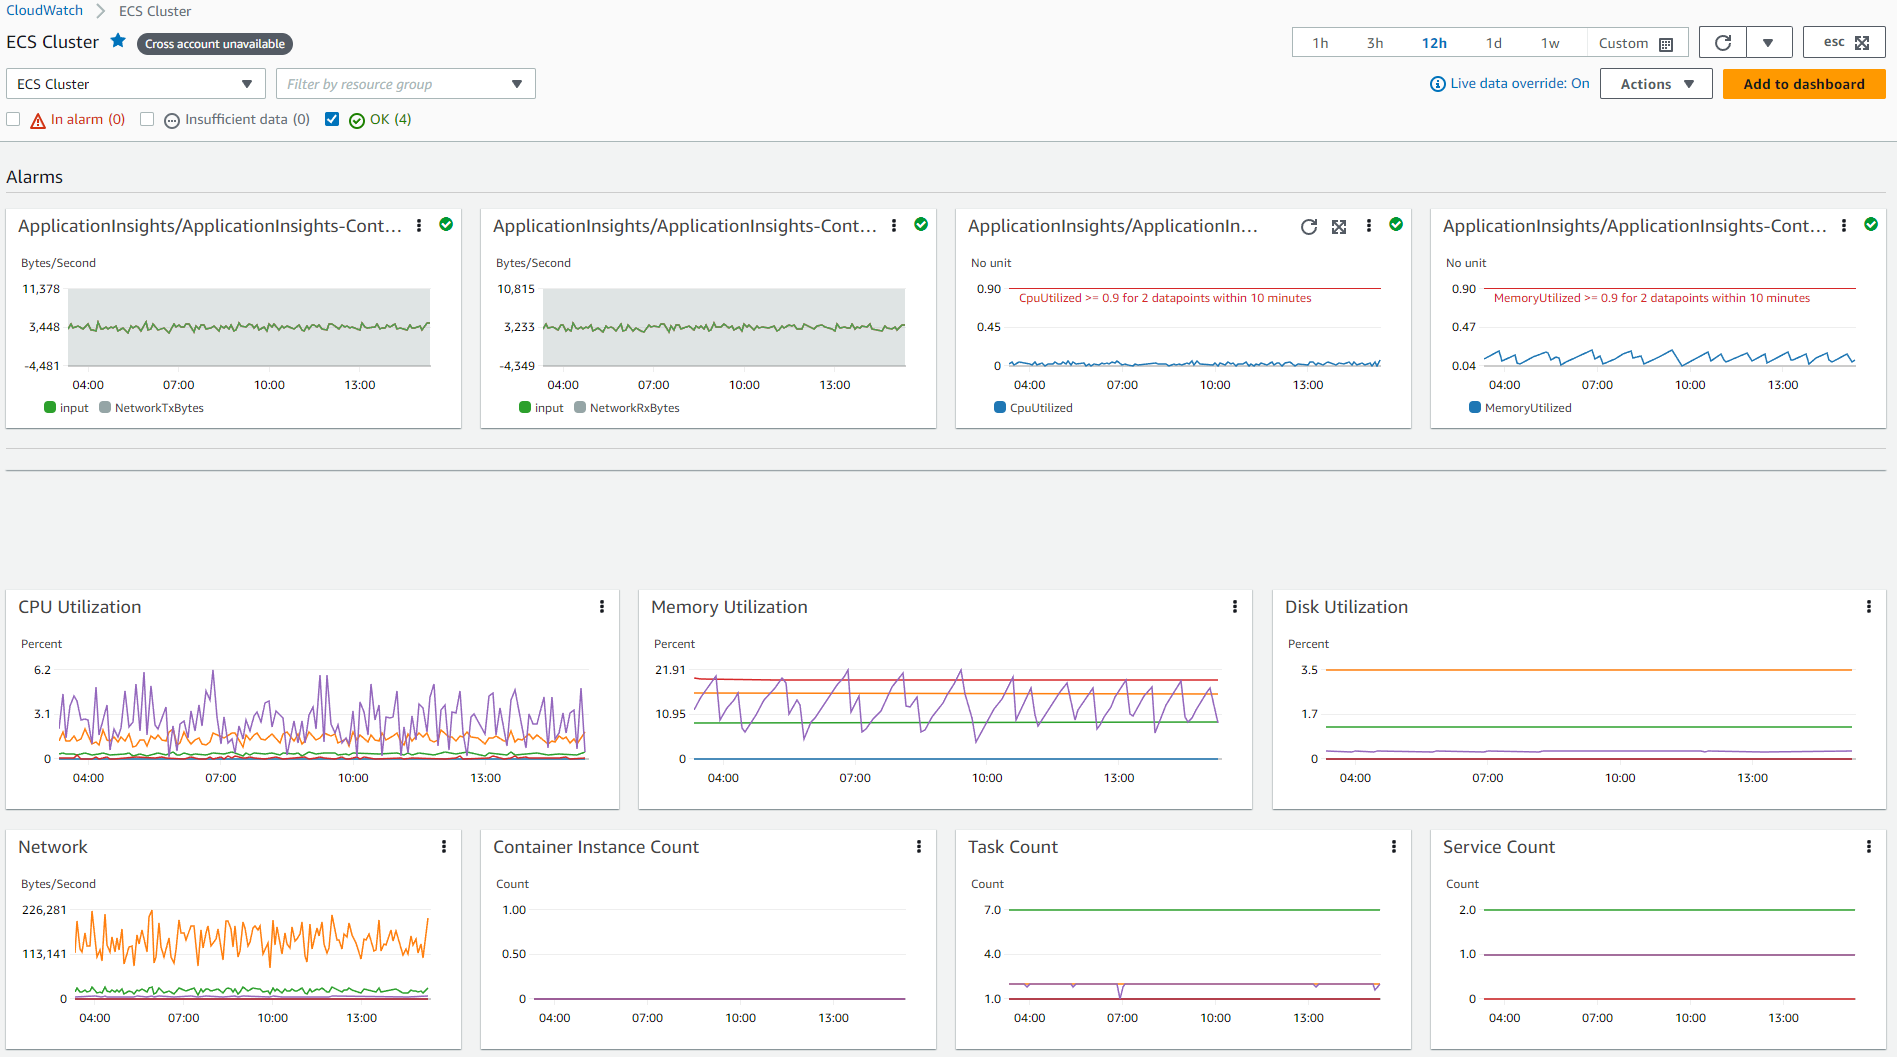Toggle the Insufficient data checkbox
This screenshot has height=1057, width=1897.
(x=147, y=119)
